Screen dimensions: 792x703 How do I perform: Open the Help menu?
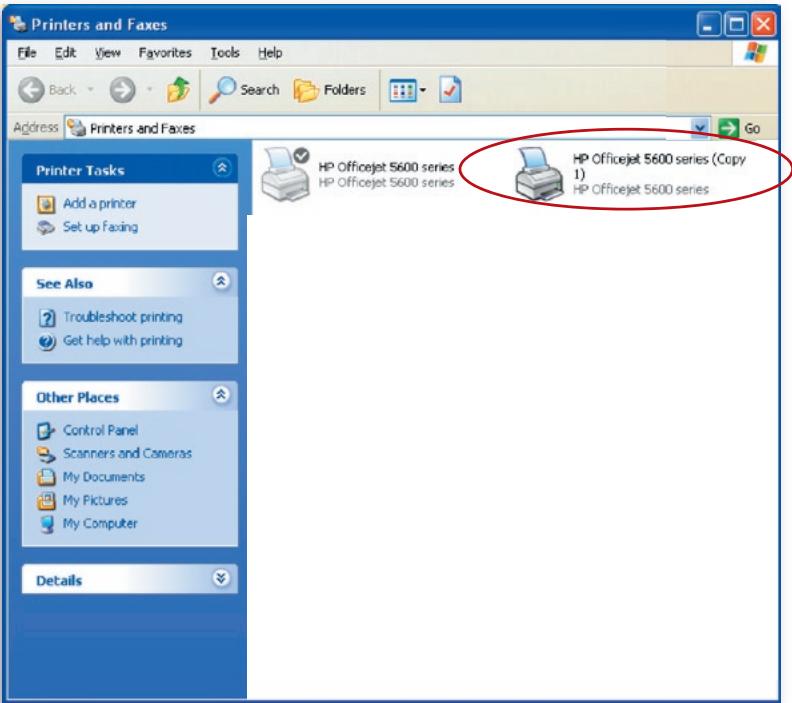tap(270, 53)
